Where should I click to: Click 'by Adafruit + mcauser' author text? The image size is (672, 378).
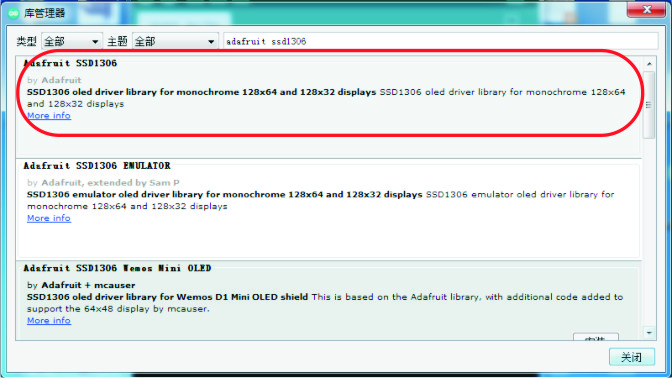81,285
